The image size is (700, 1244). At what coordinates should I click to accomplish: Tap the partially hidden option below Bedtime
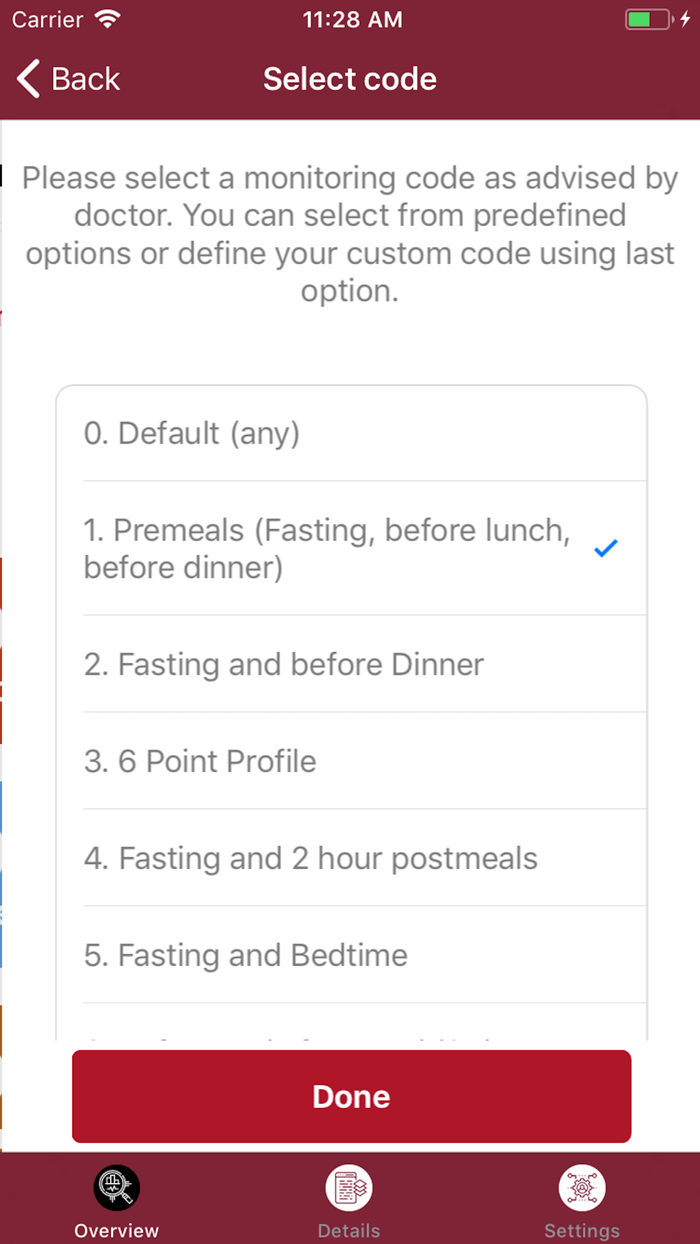350,1028
